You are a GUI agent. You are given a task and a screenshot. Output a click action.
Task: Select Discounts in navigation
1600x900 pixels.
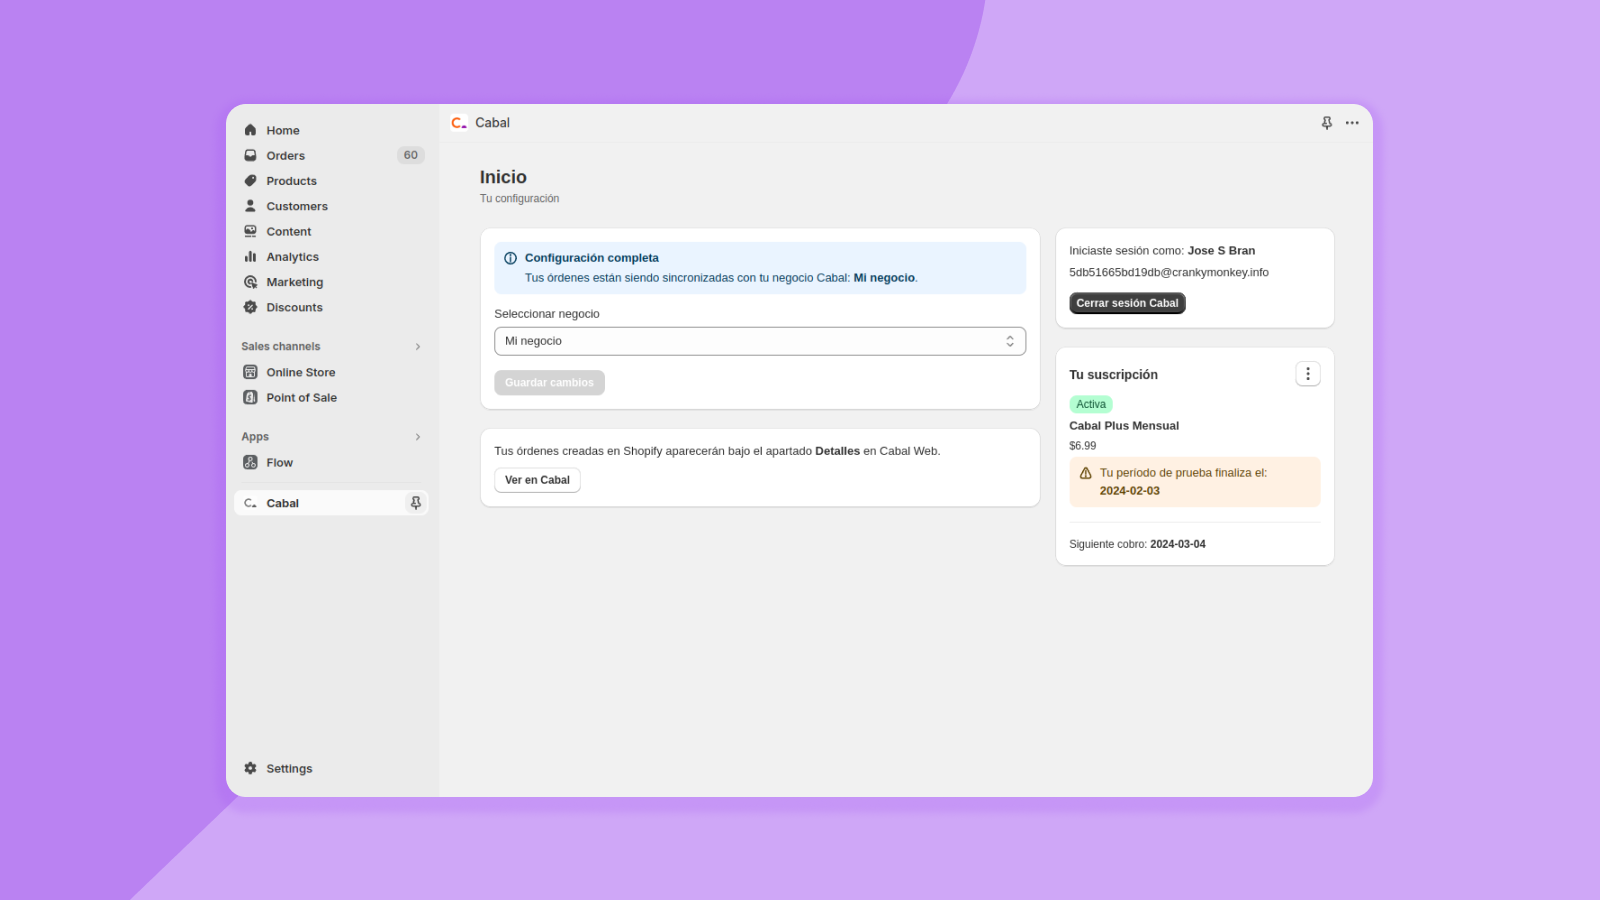click(x=295, y=307)
